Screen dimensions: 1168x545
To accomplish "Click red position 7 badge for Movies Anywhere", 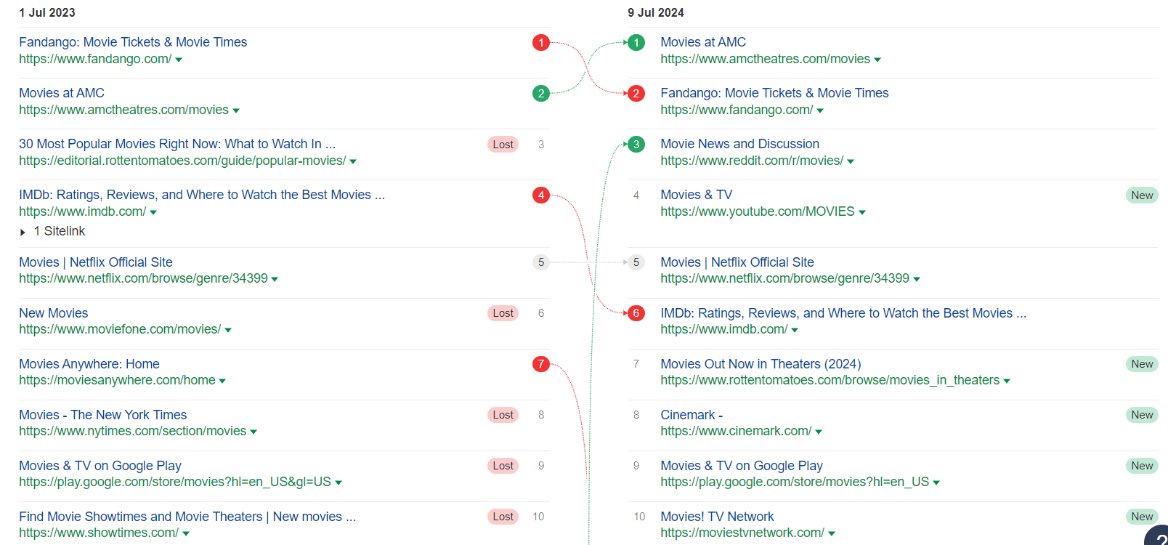I will (541, 364).
